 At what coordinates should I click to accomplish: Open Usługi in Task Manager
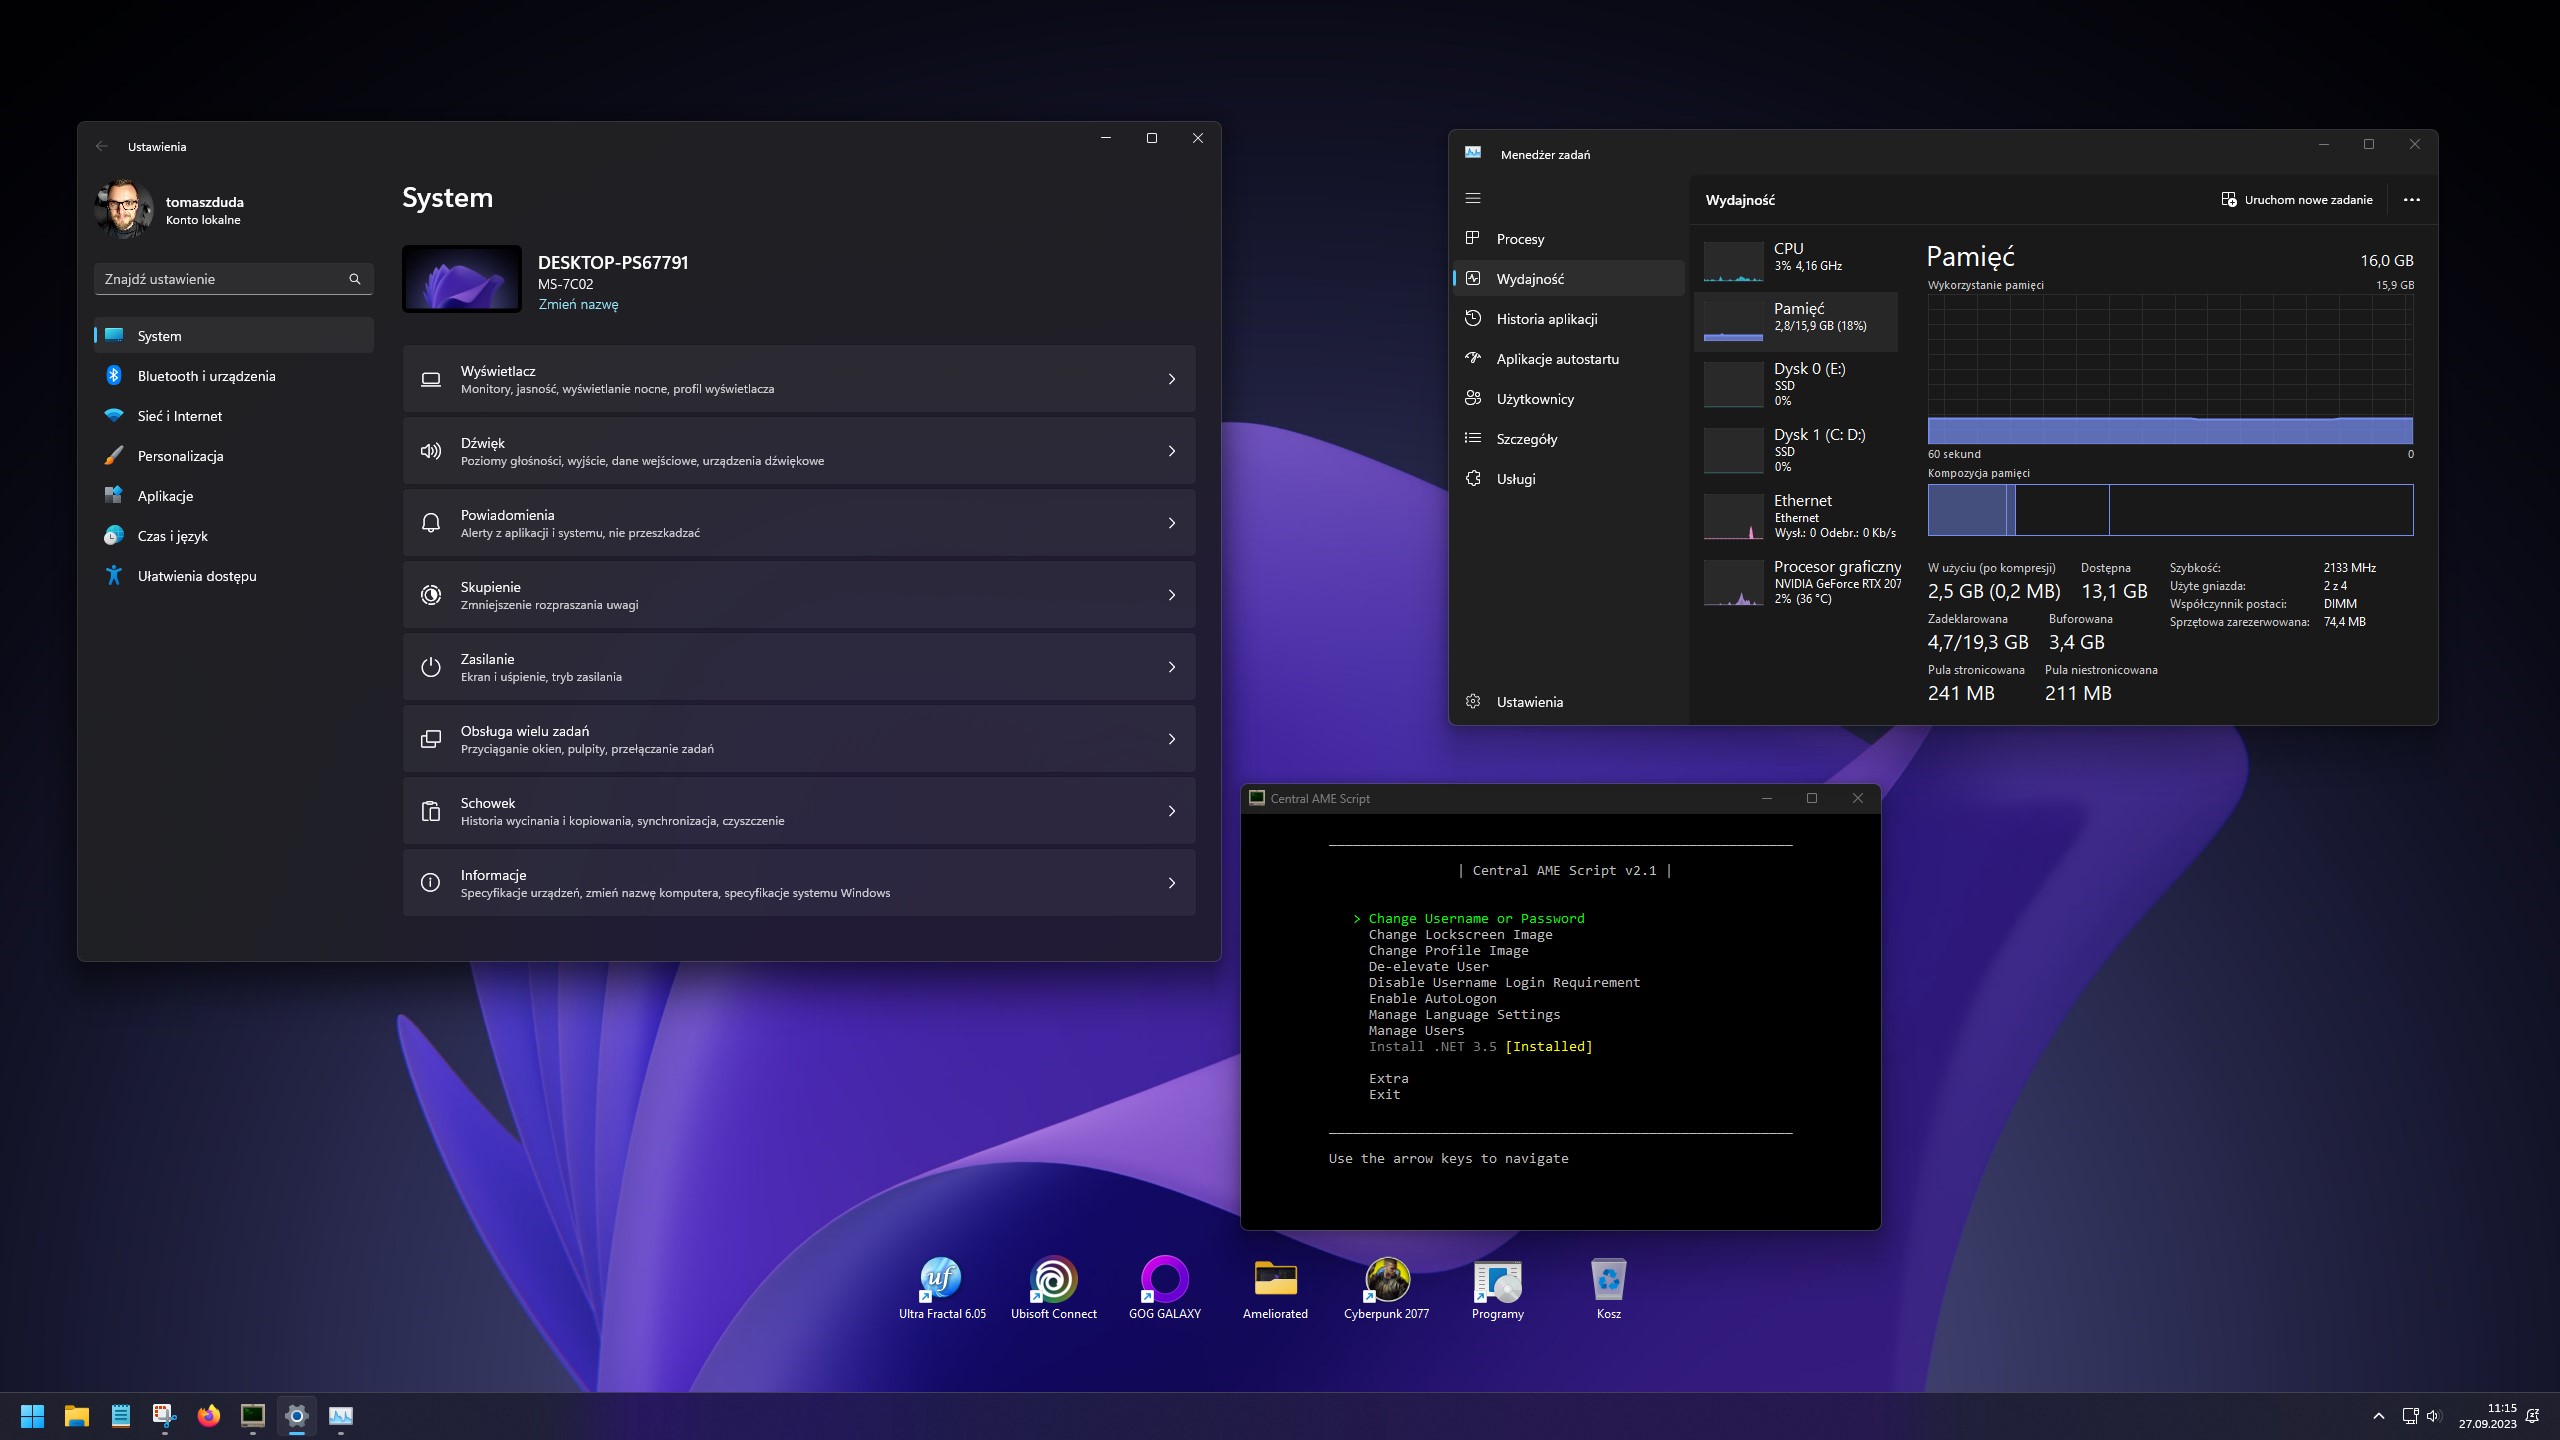pyautogui.click(x=1516, y=478)
